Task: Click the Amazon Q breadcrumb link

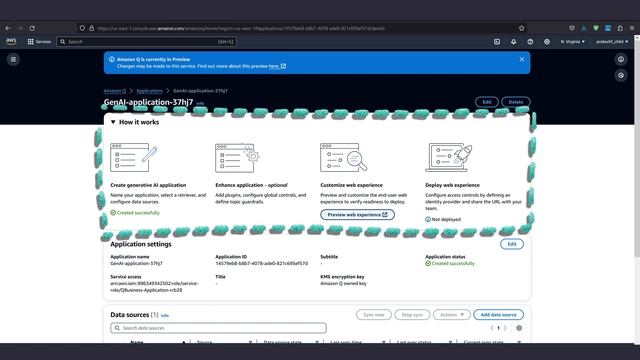Action: click(115, 91)
